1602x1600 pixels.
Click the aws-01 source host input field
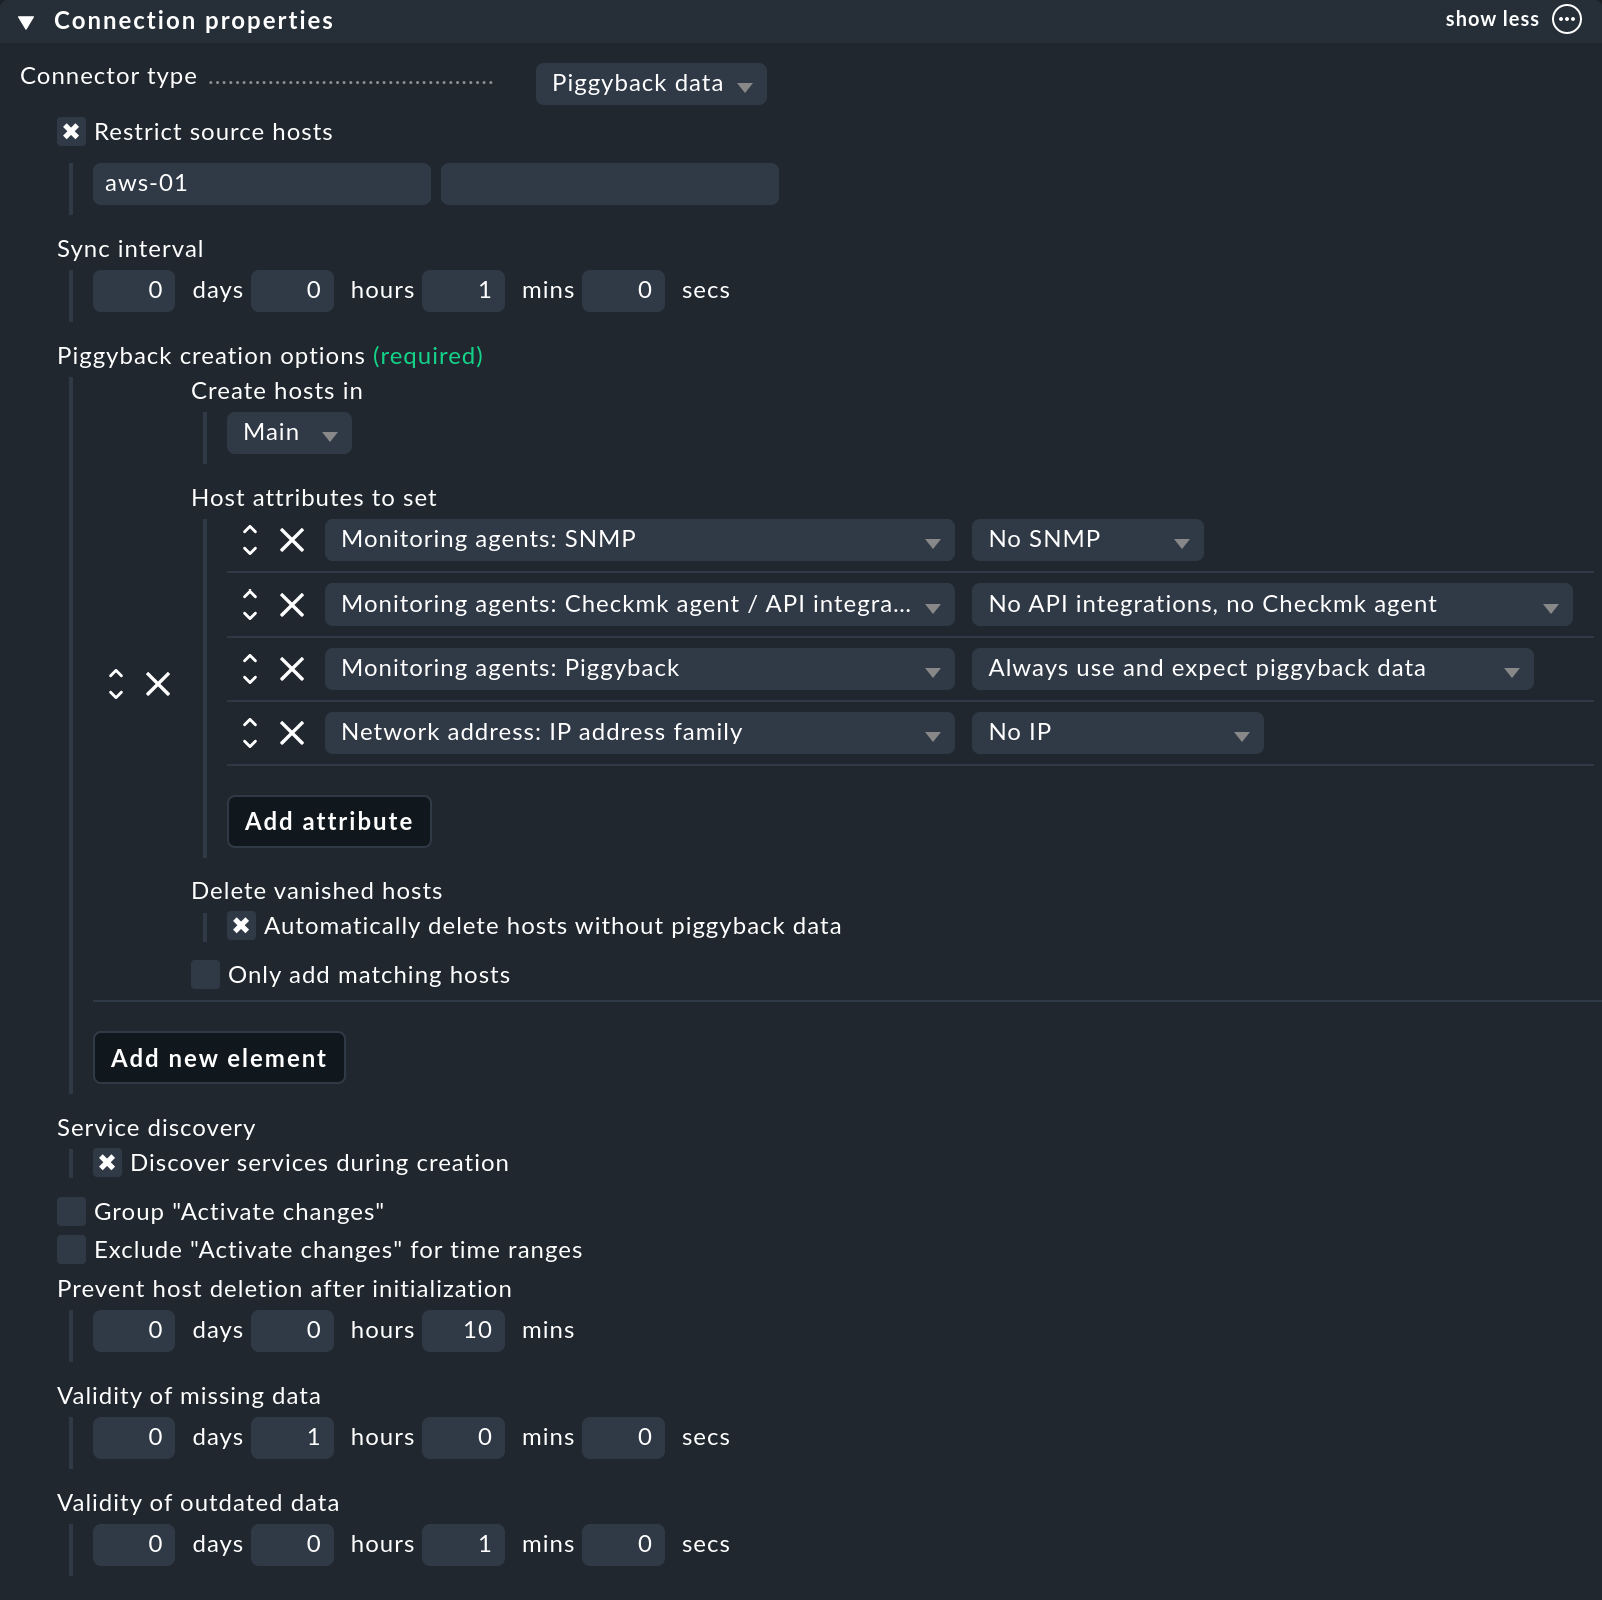(261, 184)
